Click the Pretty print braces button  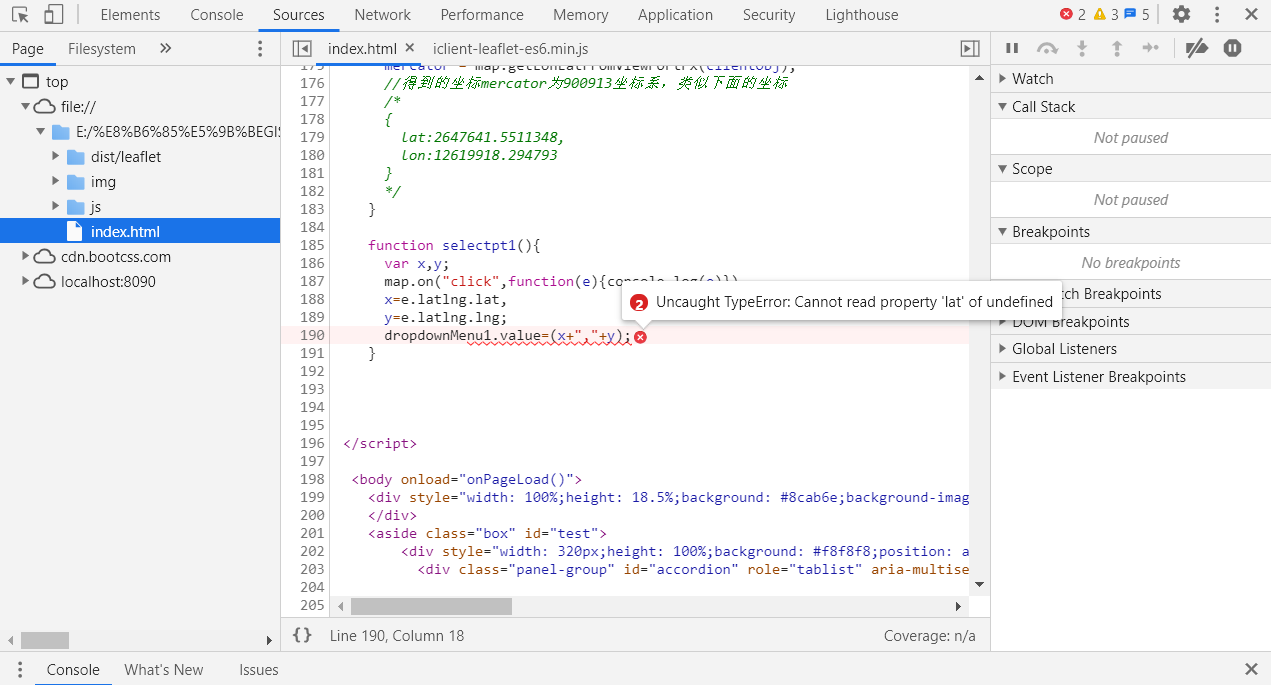tap(303, 635)
